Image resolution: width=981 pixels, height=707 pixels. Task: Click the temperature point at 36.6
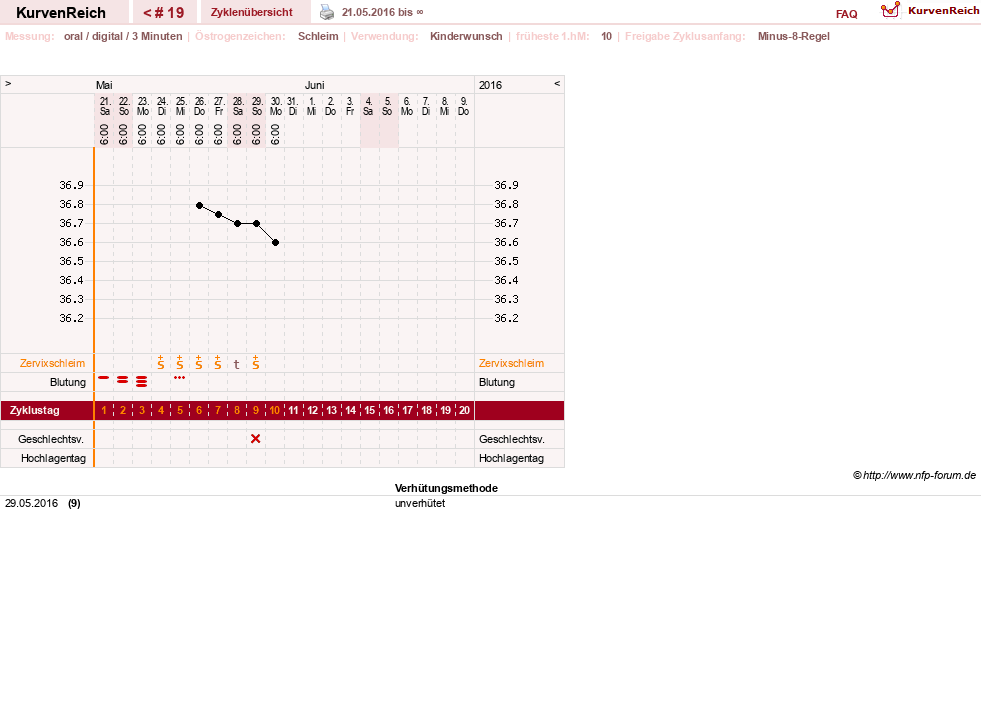pyautogui.click(x=275, y=242)
